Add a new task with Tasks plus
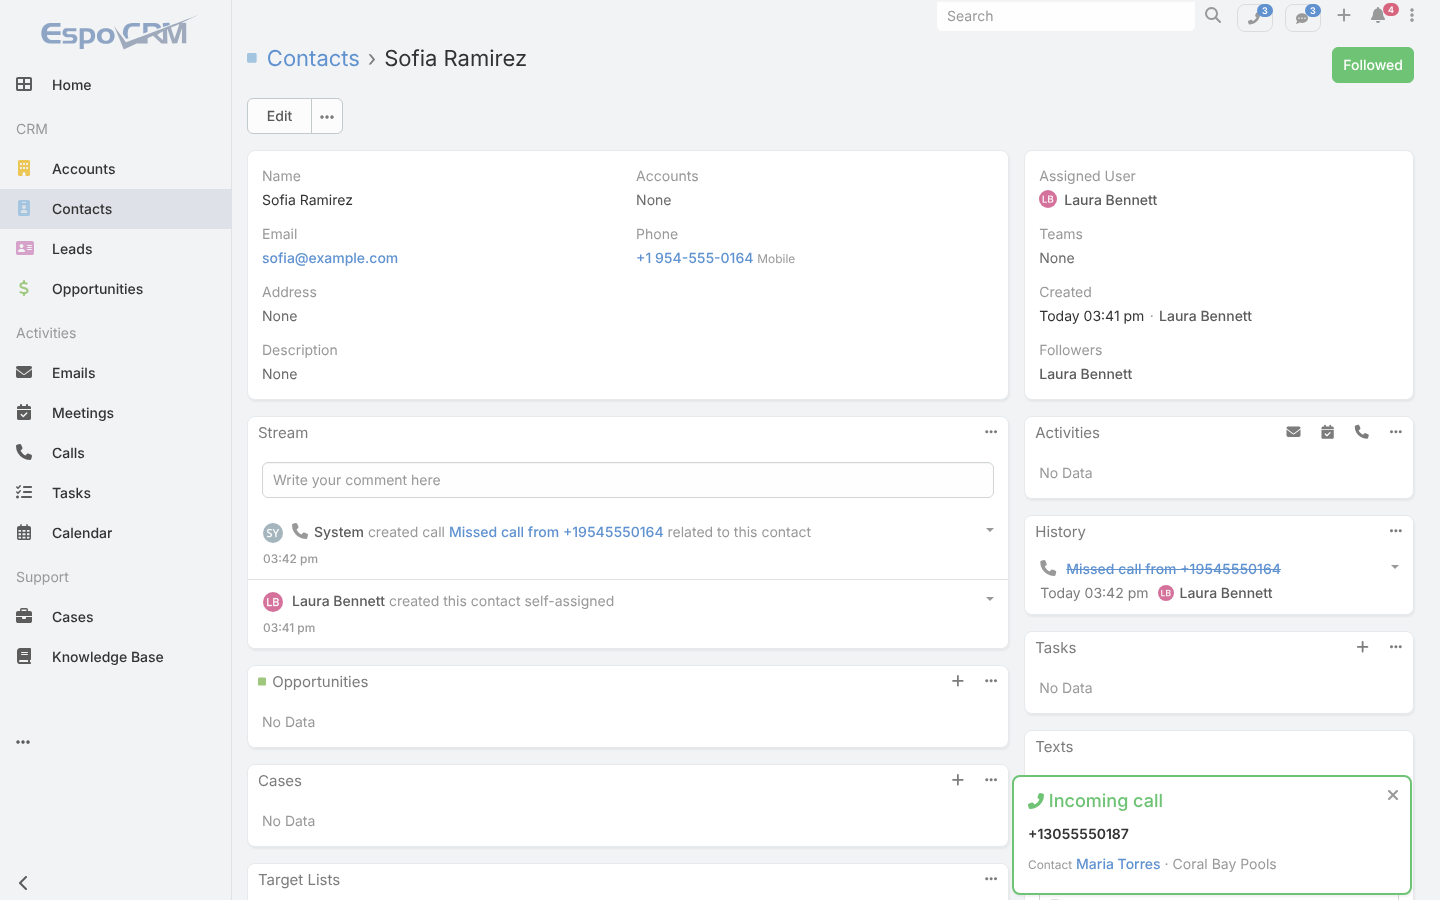The width and height of the screenshot is (1440, 900). (1362, 647)
